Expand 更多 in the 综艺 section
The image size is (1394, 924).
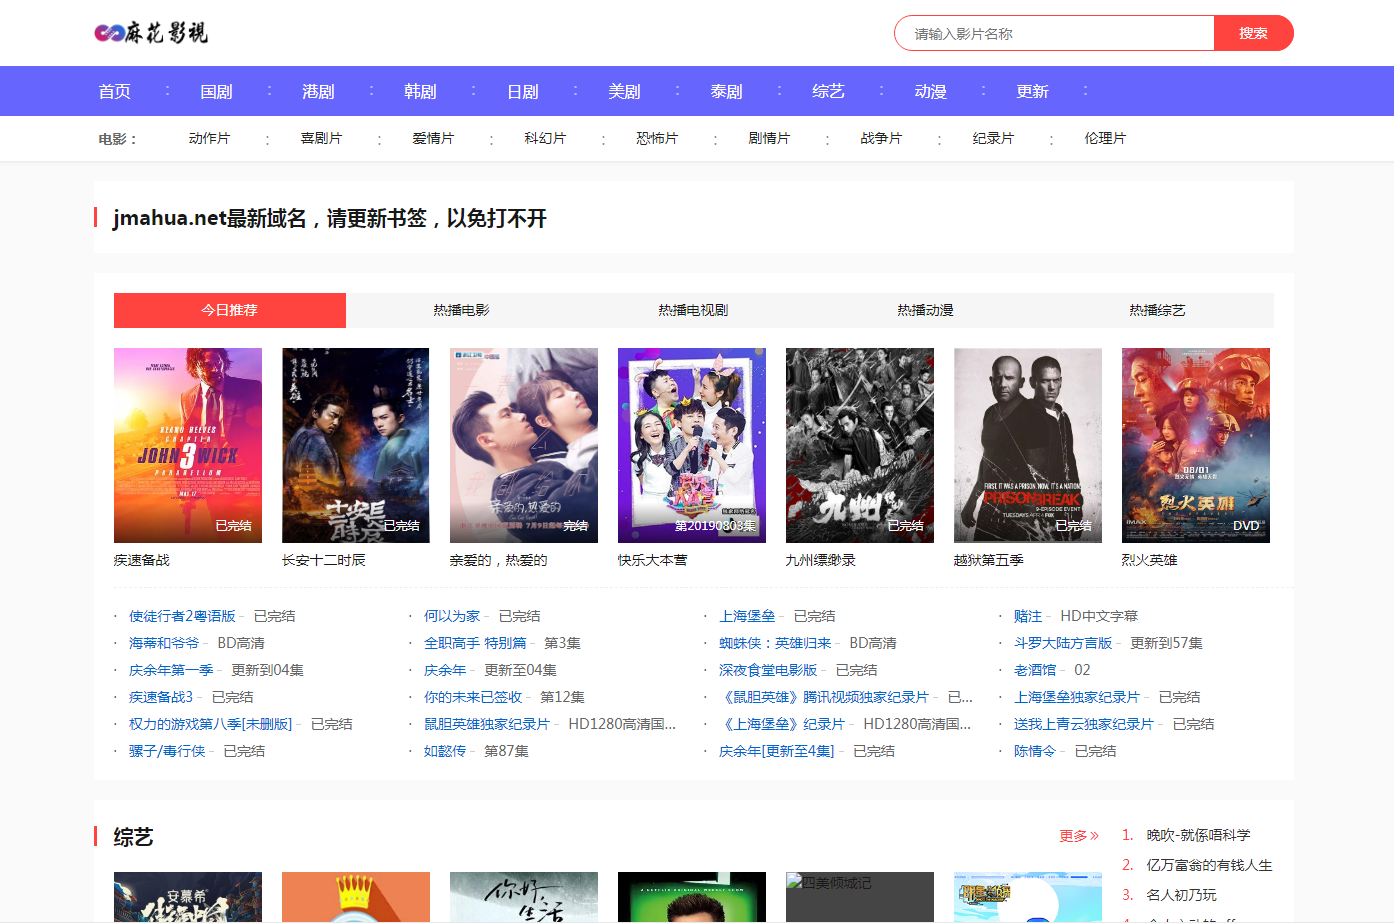(x=1078, y=835)
